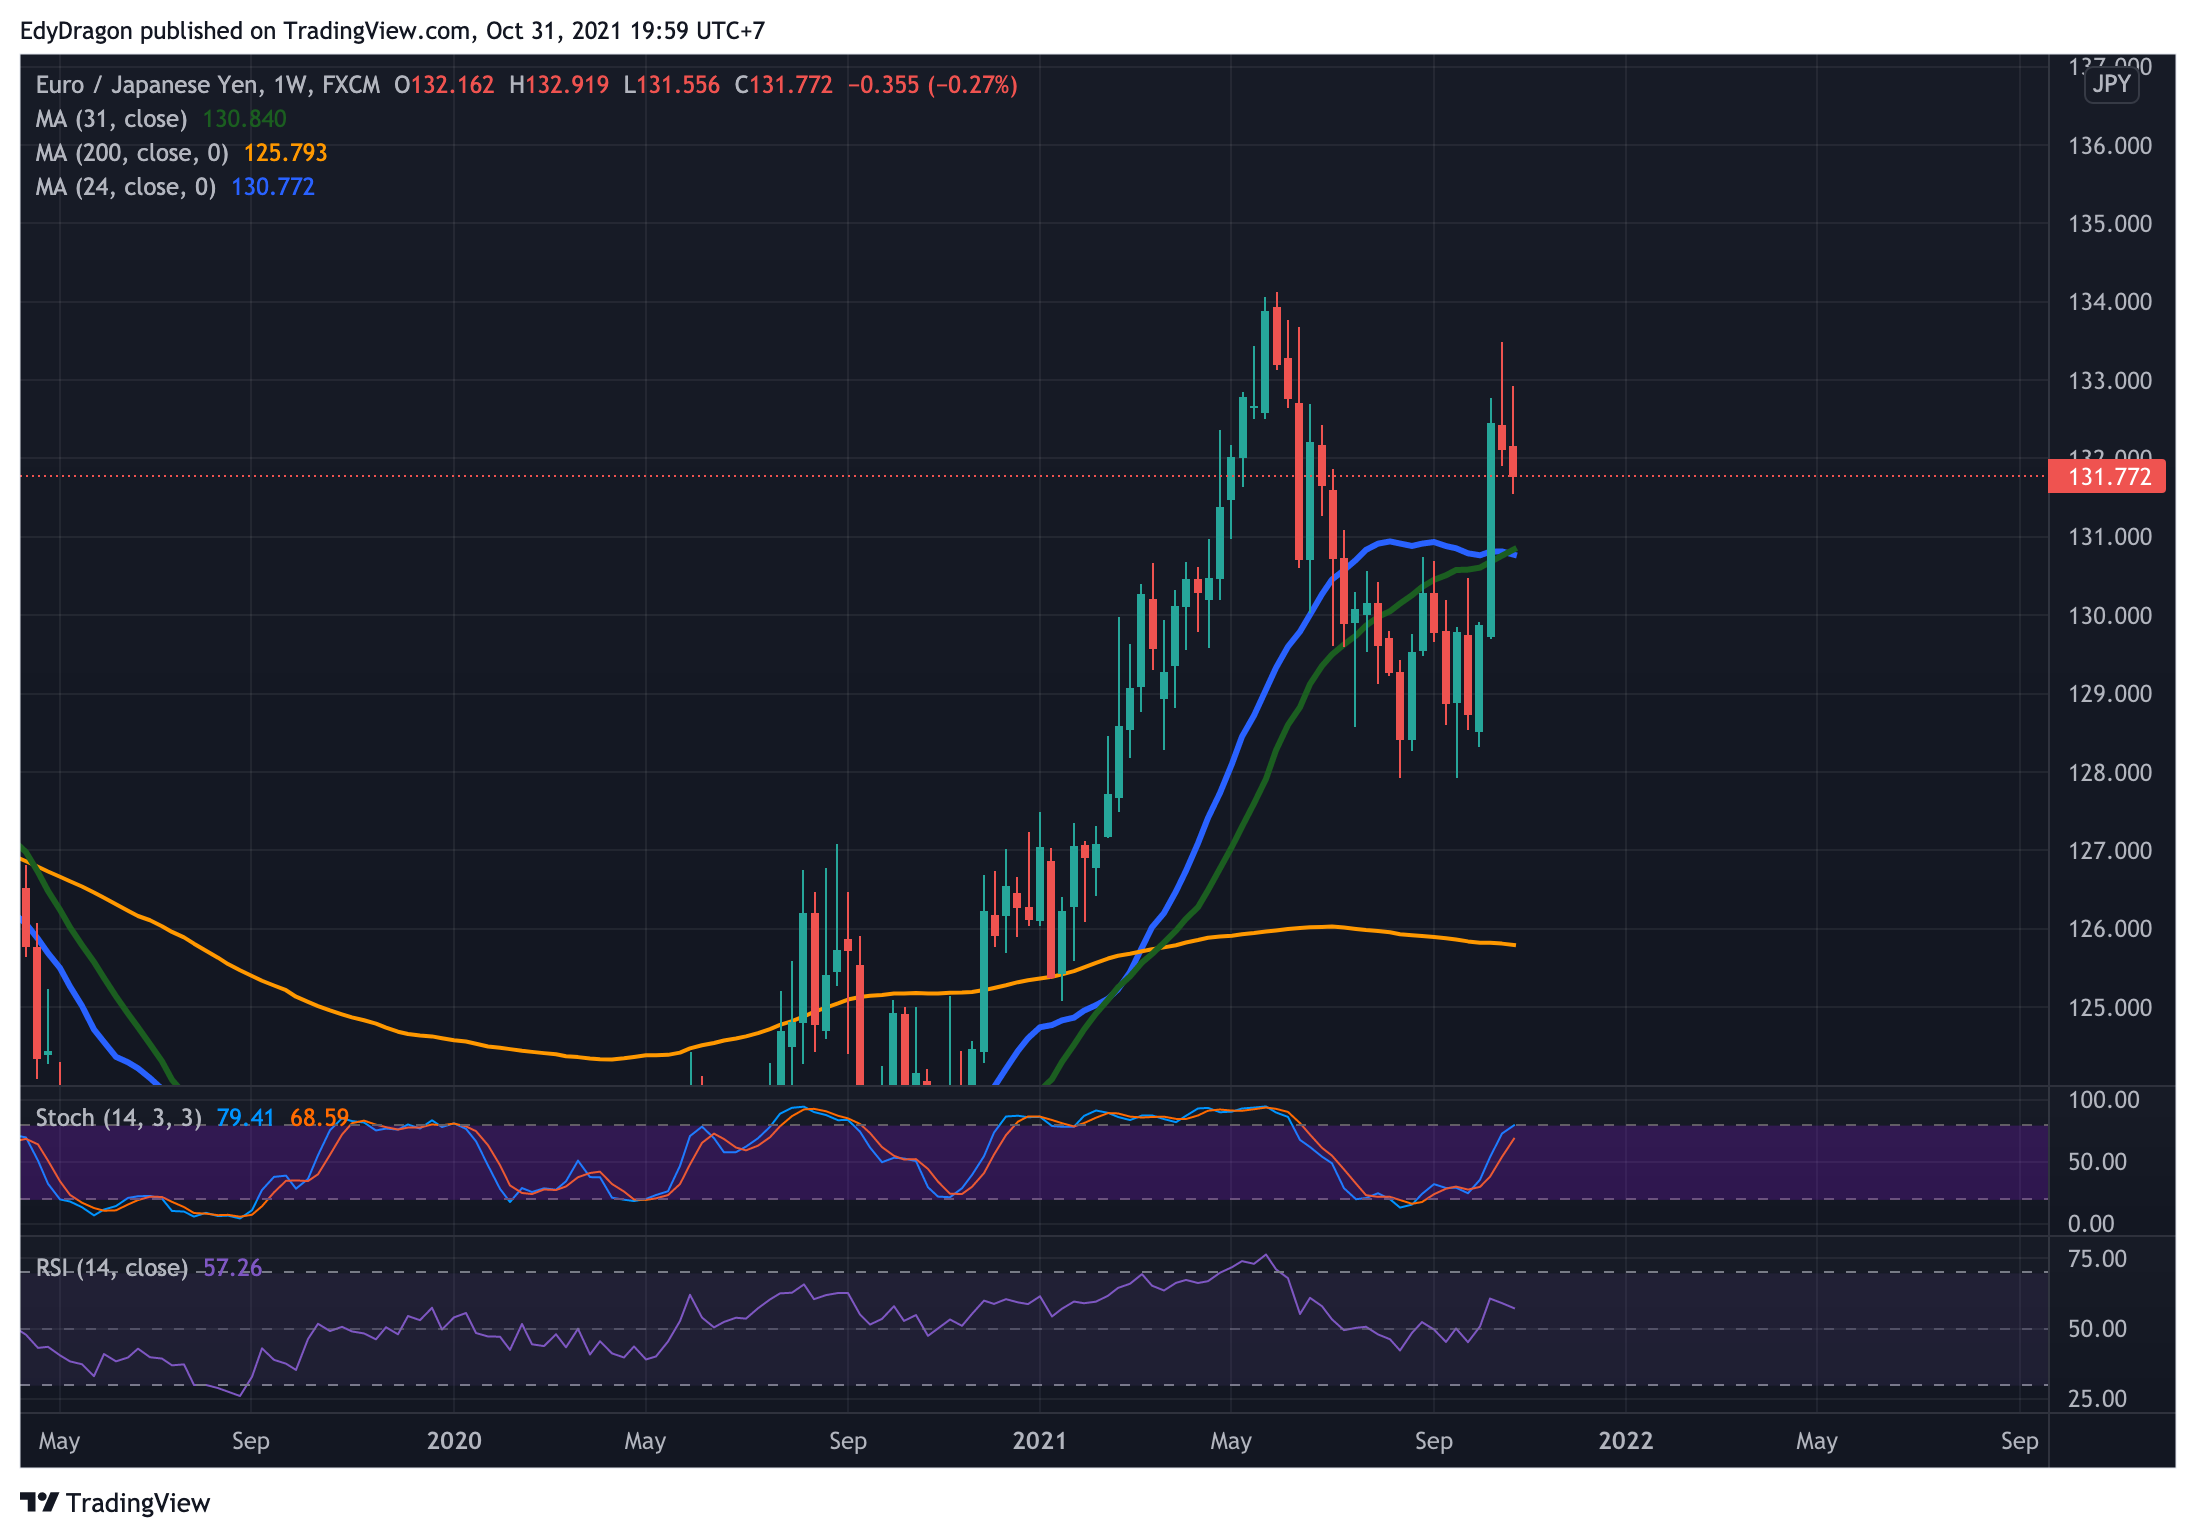Screen dimensions: 2196x1538
Task: Click 25.00 on the RSI scale
Action: [2097, 1399]
